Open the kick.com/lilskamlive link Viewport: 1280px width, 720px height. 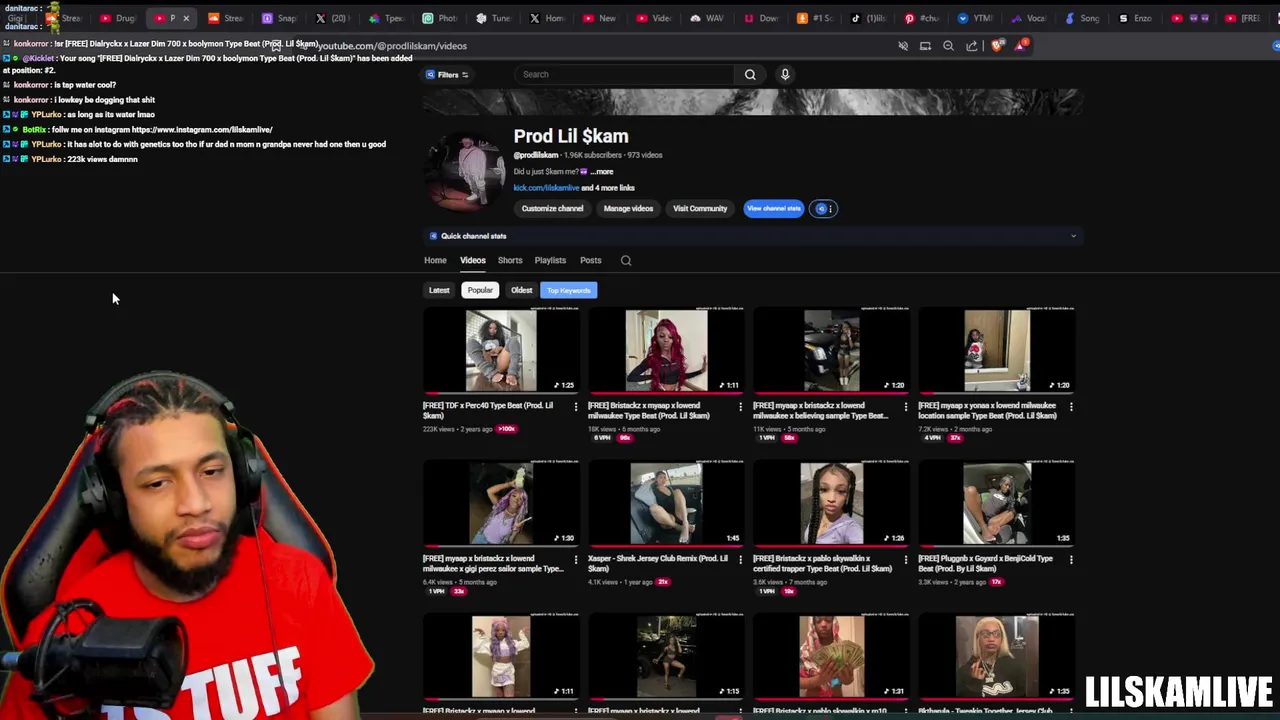[x=546, y=188]
